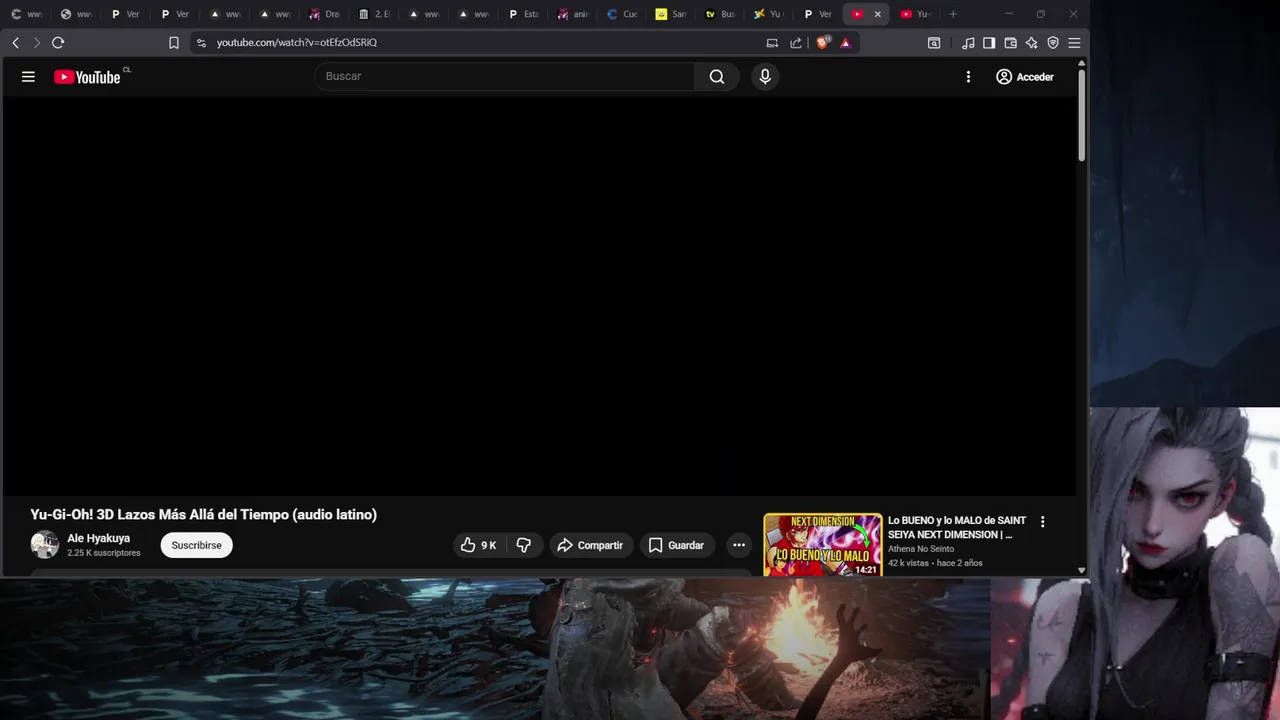The image size is (1280, 720).
Task: Share this page from address bar
Action: click(x=796, y=43)
